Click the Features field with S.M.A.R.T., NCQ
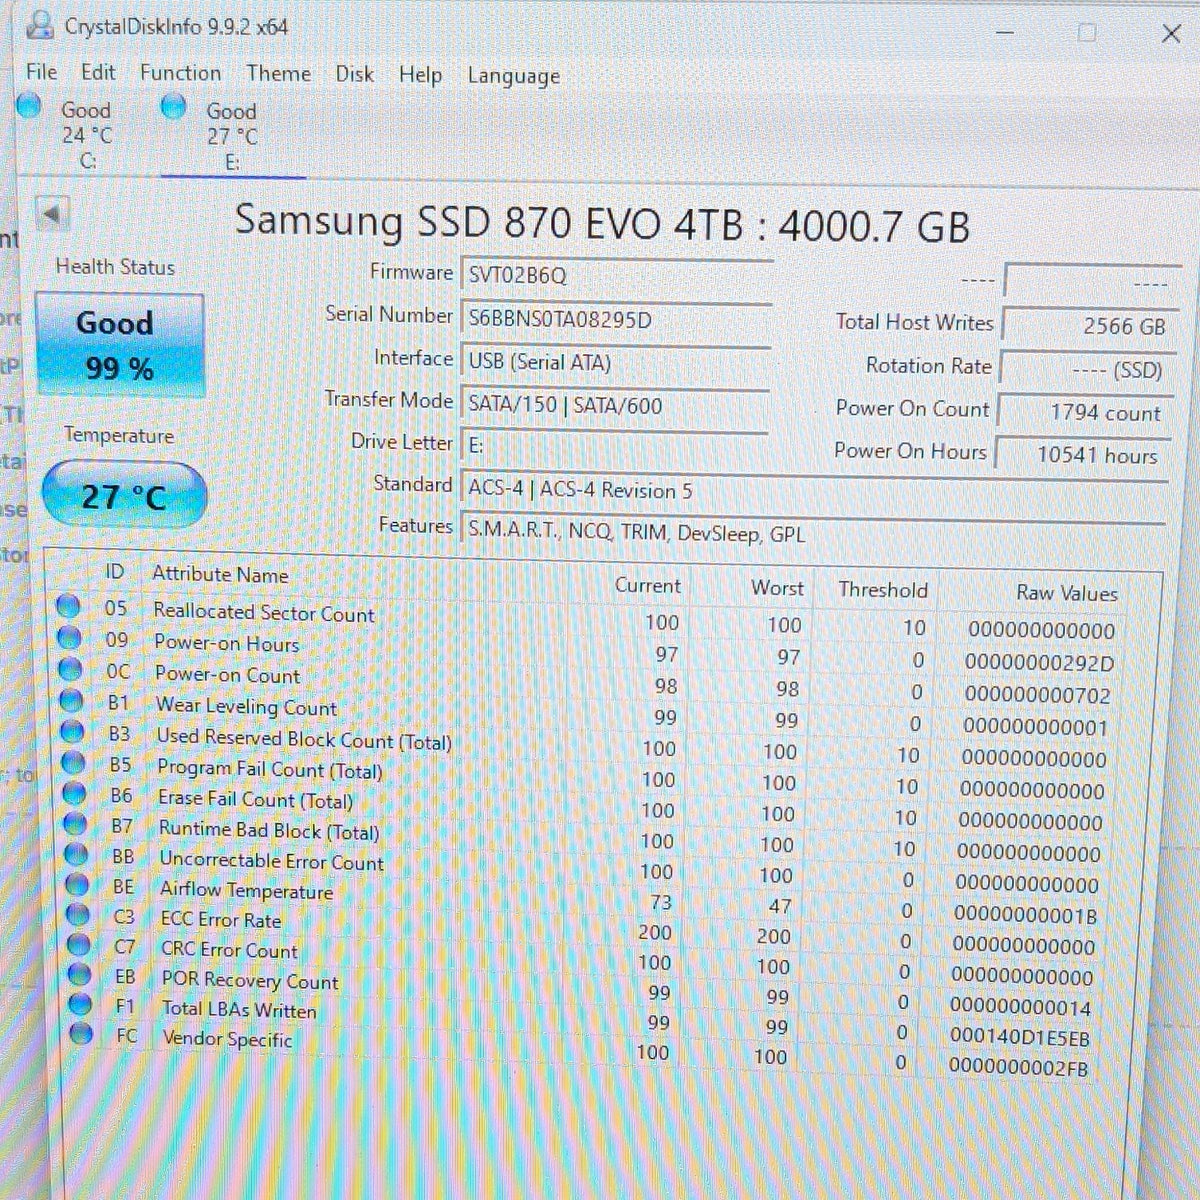Viewport: 1200px width, 1200px height. click(x=812, y=534)
